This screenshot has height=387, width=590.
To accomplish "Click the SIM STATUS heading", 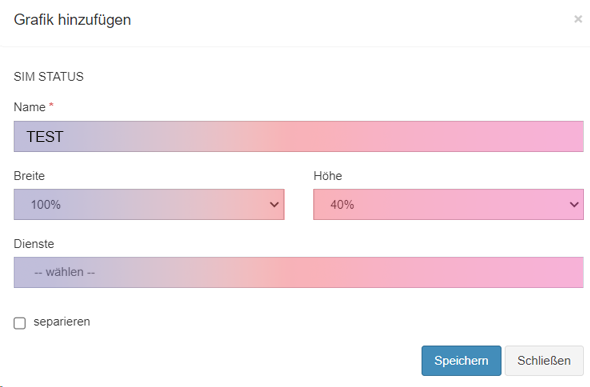I will 49,77.
